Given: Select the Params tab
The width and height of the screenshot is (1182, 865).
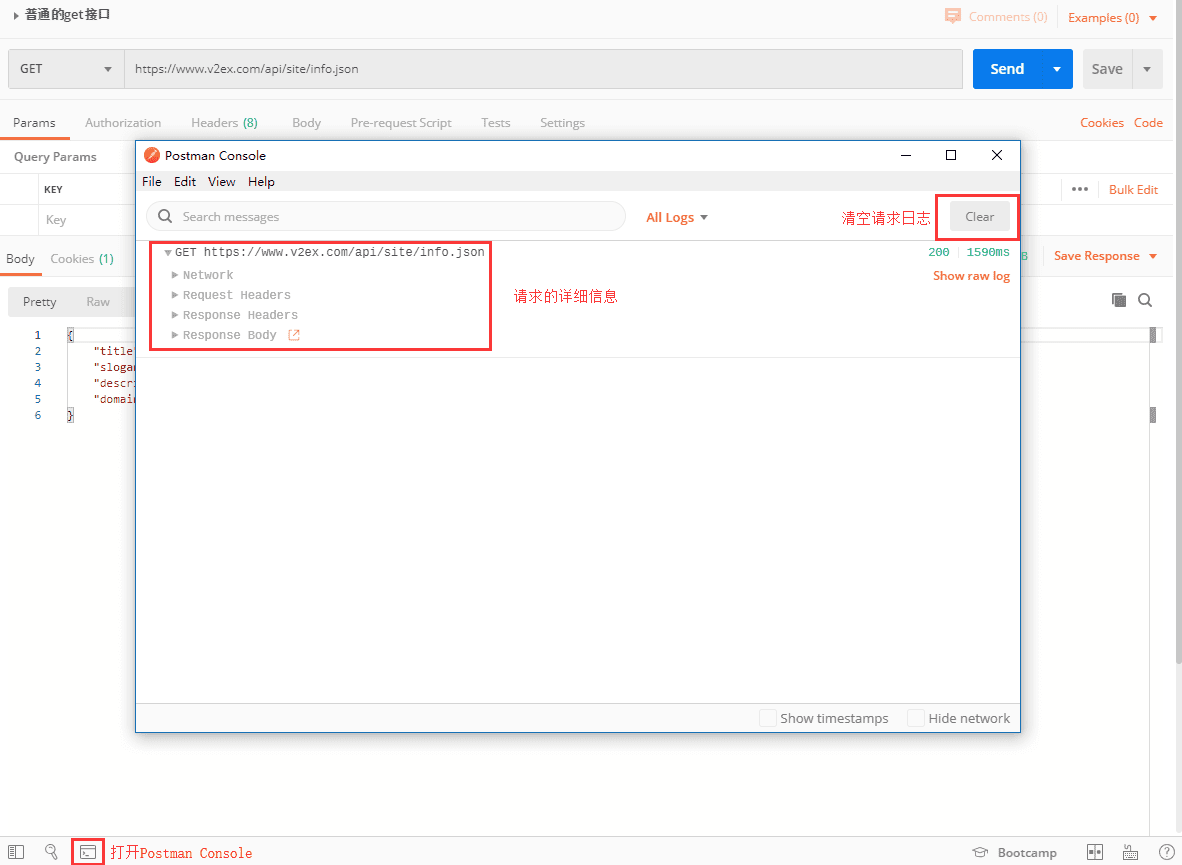Looking at the screenshot, I should [x=34, y=122].
